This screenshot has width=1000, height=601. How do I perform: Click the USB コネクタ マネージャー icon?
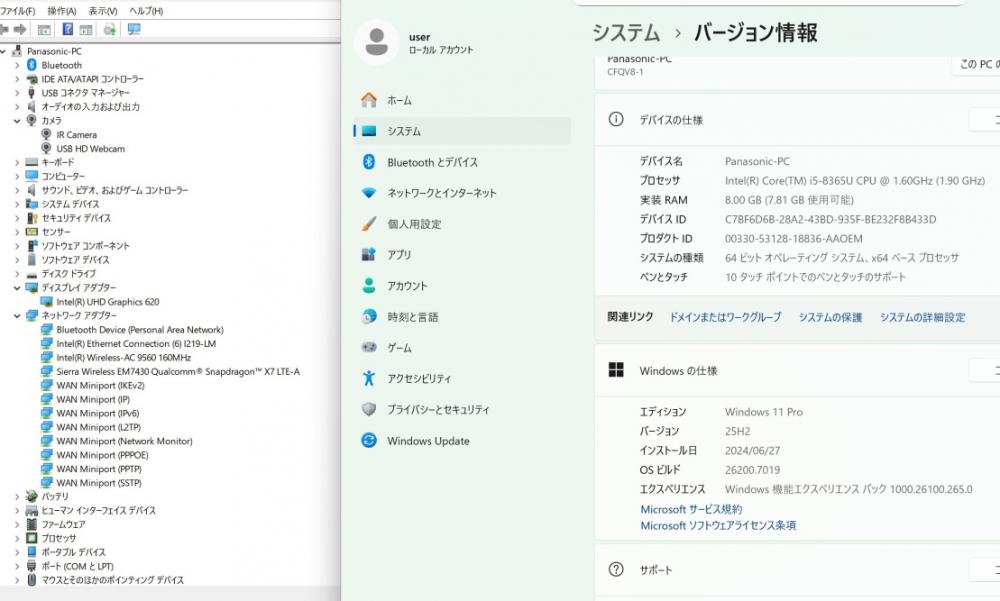[31, 93]
